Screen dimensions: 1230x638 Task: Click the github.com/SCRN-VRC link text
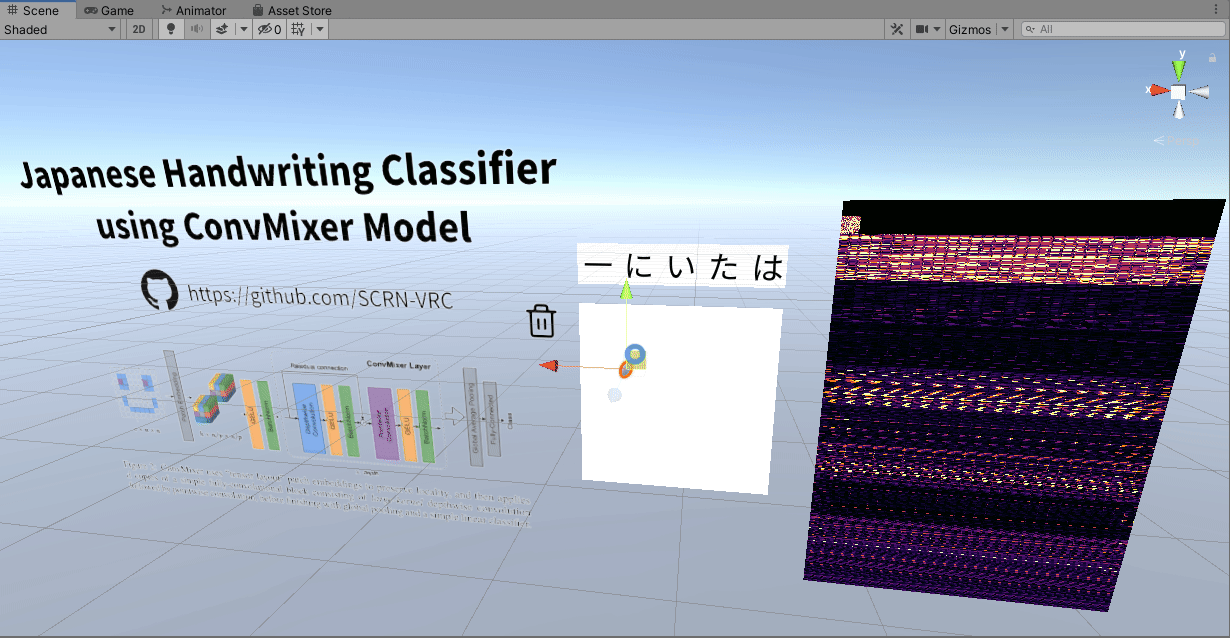pos(320,296)
